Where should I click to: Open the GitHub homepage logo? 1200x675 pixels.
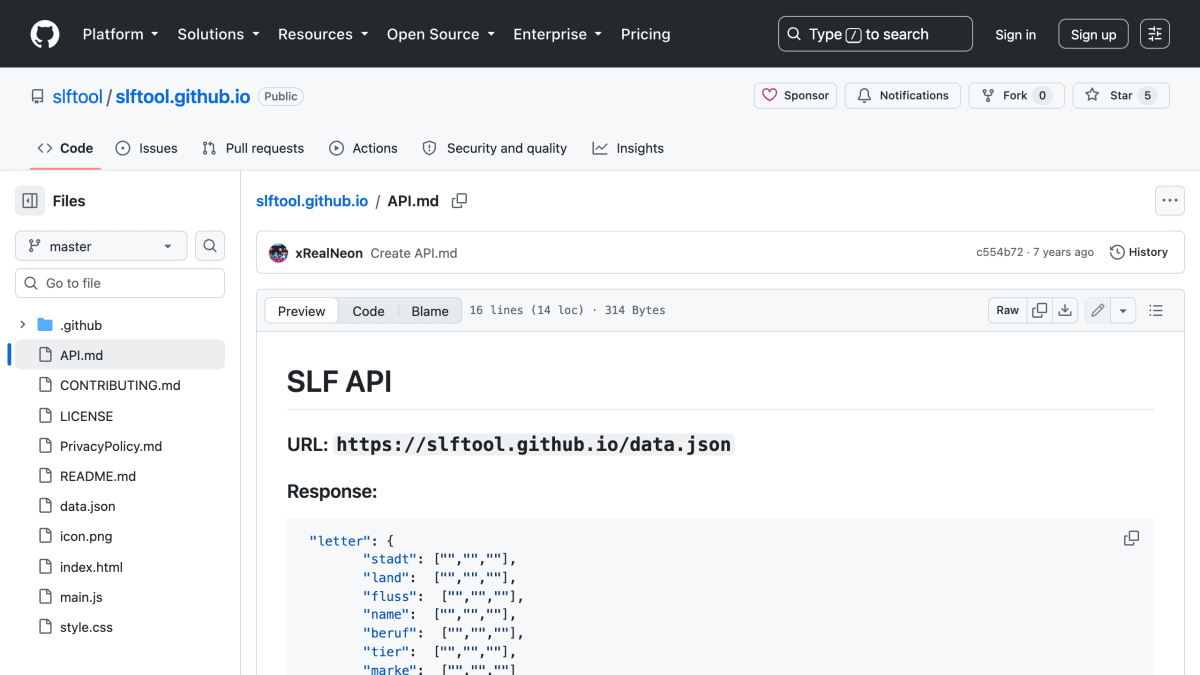(x=45, y=34)
